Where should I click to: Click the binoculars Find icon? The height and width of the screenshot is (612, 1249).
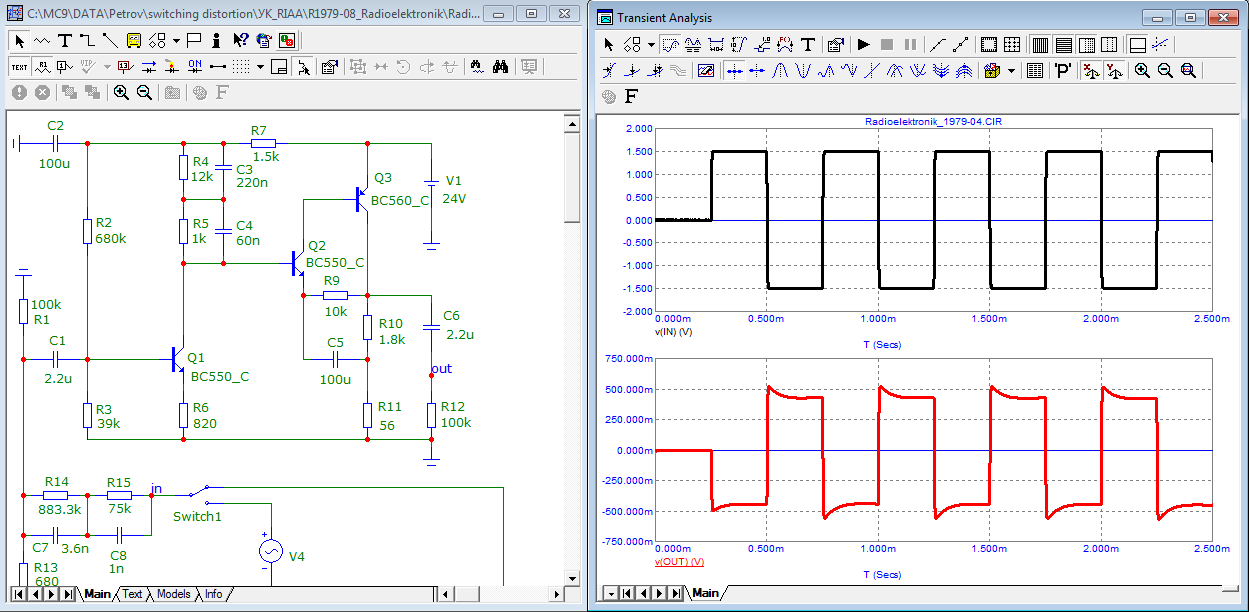coord(501,67)
